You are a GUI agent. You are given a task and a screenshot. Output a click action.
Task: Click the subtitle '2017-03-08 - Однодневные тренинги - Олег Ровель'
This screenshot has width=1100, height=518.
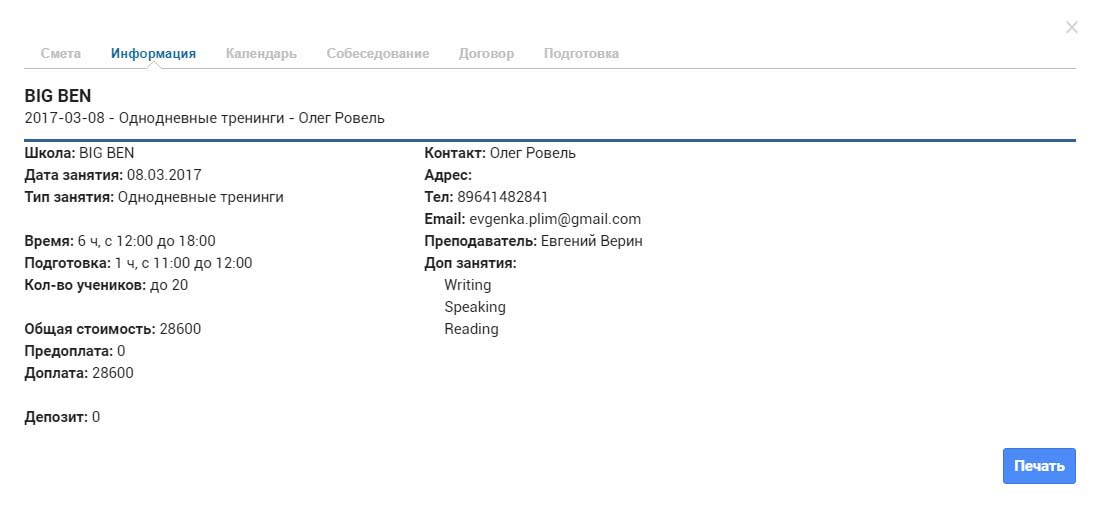click(x=204, y=118)
